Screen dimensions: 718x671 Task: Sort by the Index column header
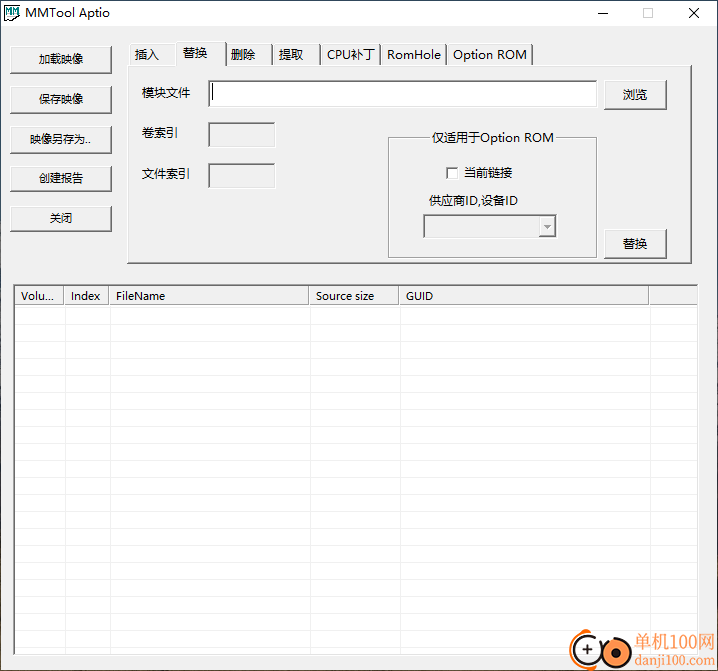86,296
